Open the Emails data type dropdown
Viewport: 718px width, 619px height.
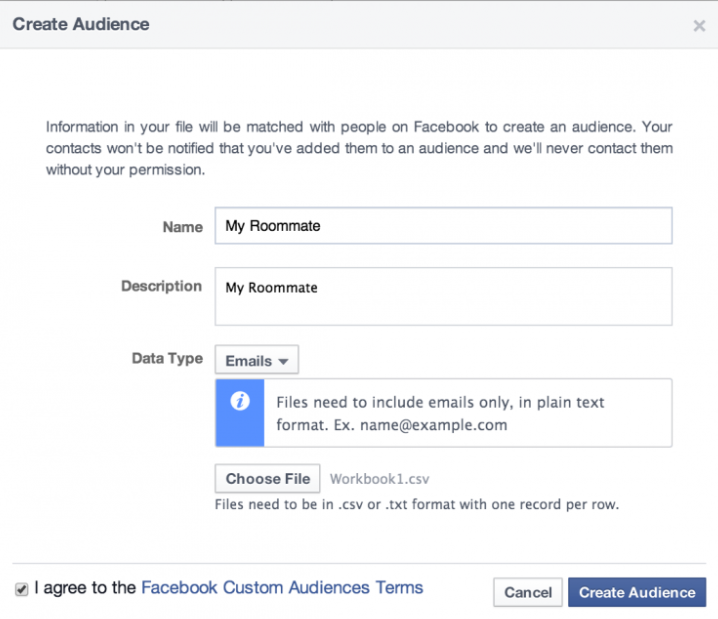click(x=256, y=360)
